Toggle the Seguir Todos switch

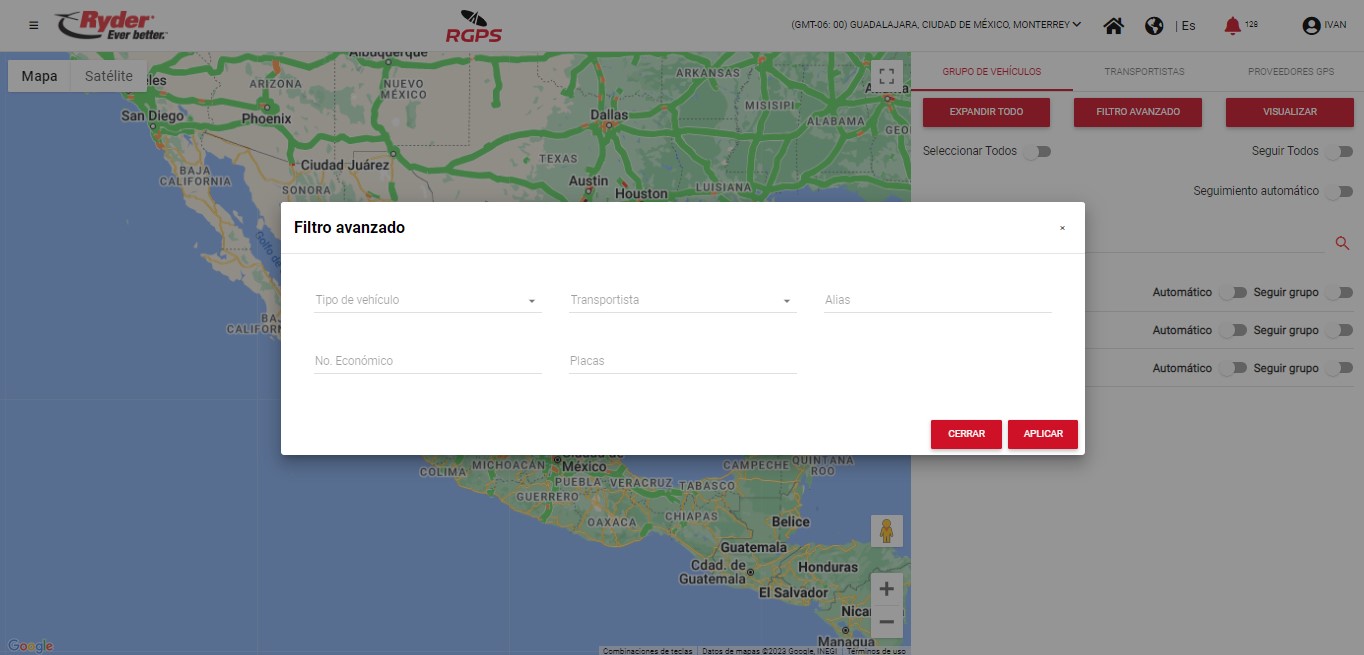[x=1339, y=152]
